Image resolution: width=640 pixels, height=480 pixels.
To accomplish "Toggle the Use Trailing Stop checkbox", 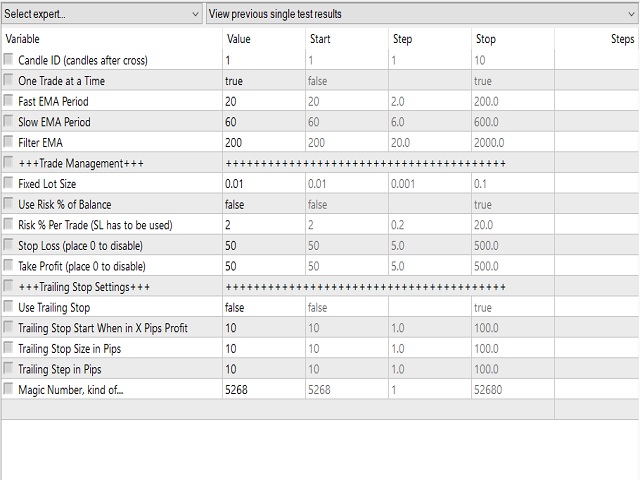I will pos(8,307).
